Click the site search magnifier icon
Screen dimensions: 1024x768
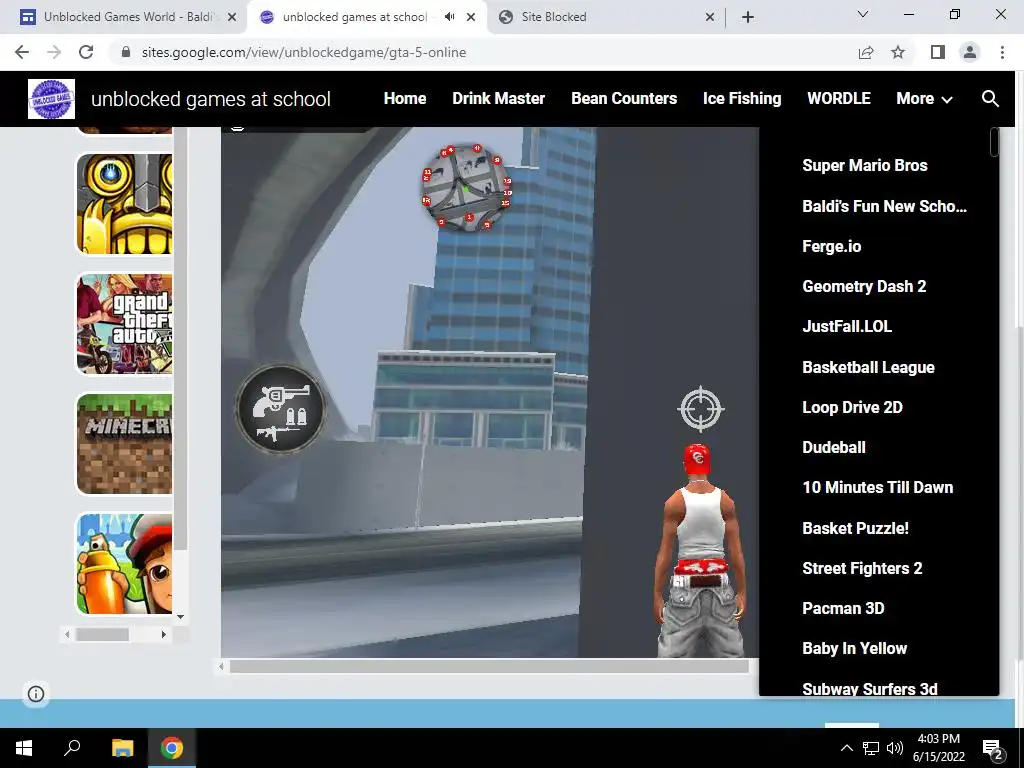click(x=990, y=99)
